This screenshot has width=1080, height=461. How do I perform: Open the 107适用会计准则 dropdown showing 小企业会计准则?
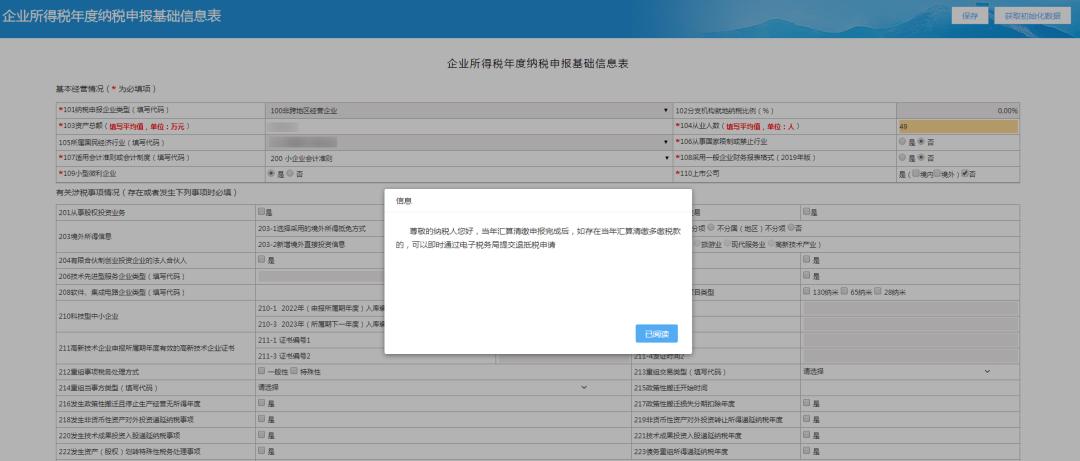(x=467, y=158)
